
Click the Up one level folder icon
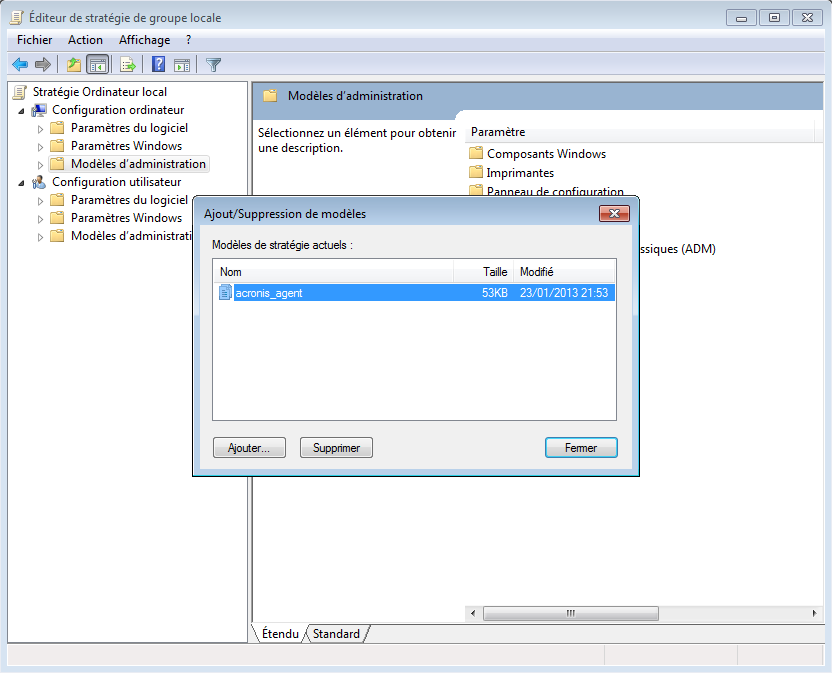pos(73,65)
